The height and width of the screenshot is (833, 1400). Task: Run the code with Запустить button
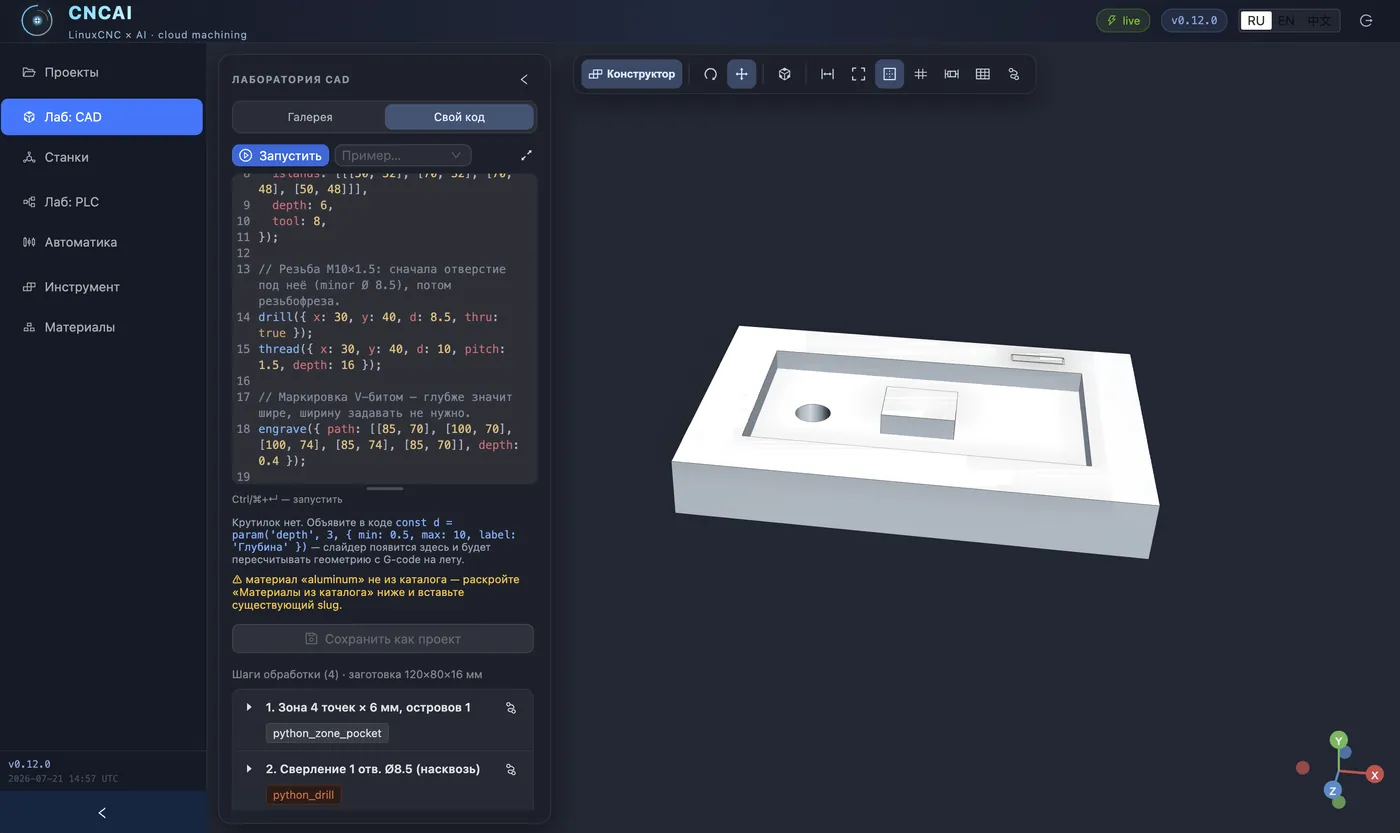point(280,155)
